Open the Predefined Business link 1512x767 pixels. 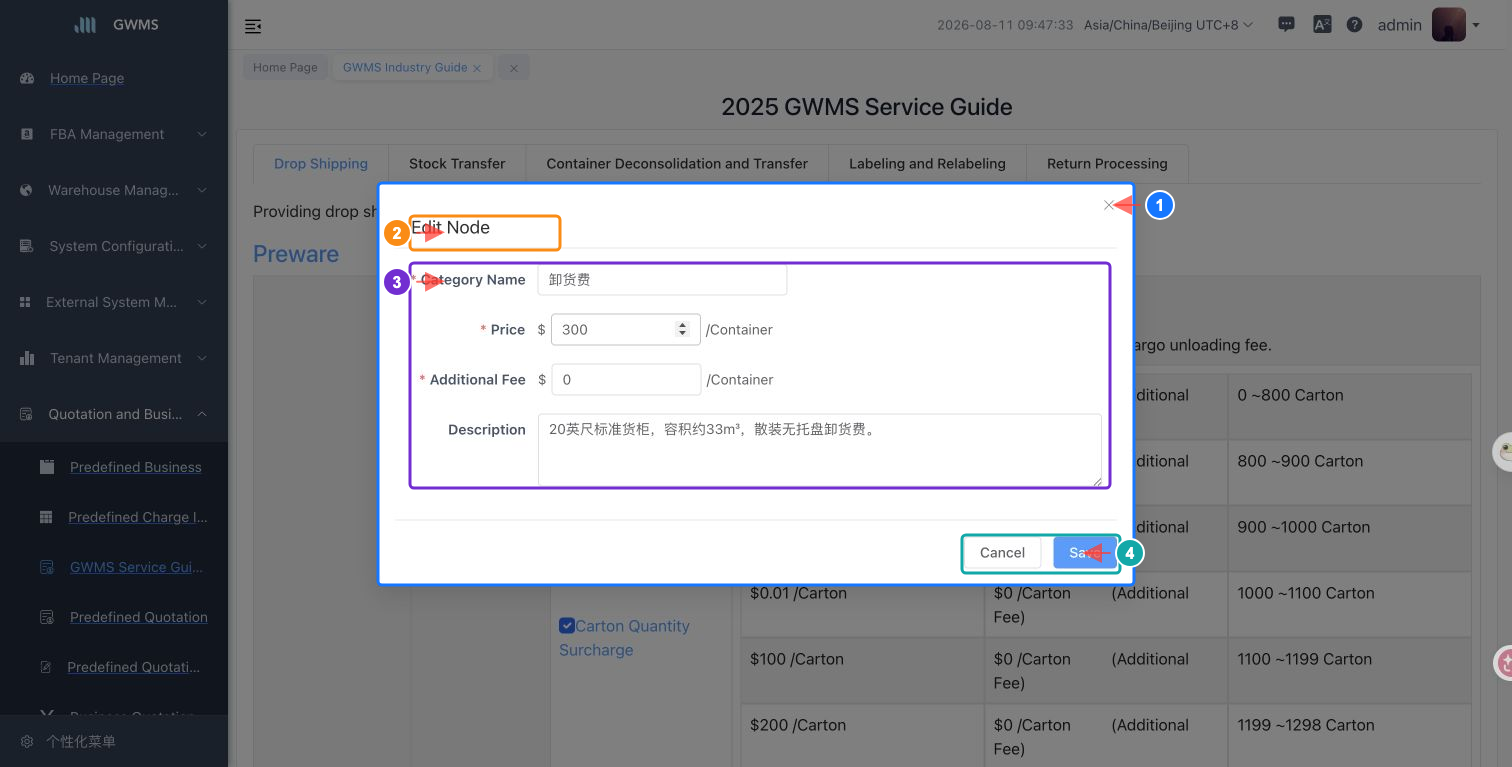coord(136,467)
